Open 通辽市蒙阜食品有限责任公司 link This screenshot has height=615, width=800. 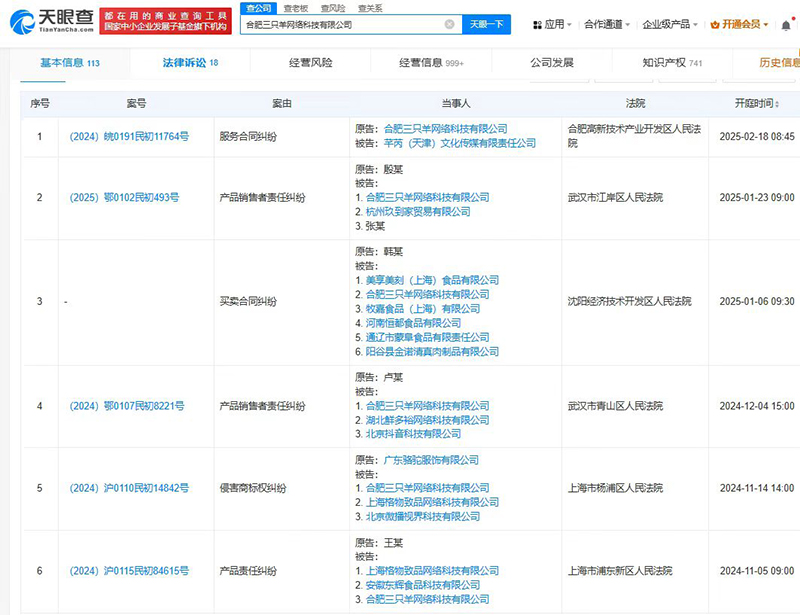tap(428, 337)
